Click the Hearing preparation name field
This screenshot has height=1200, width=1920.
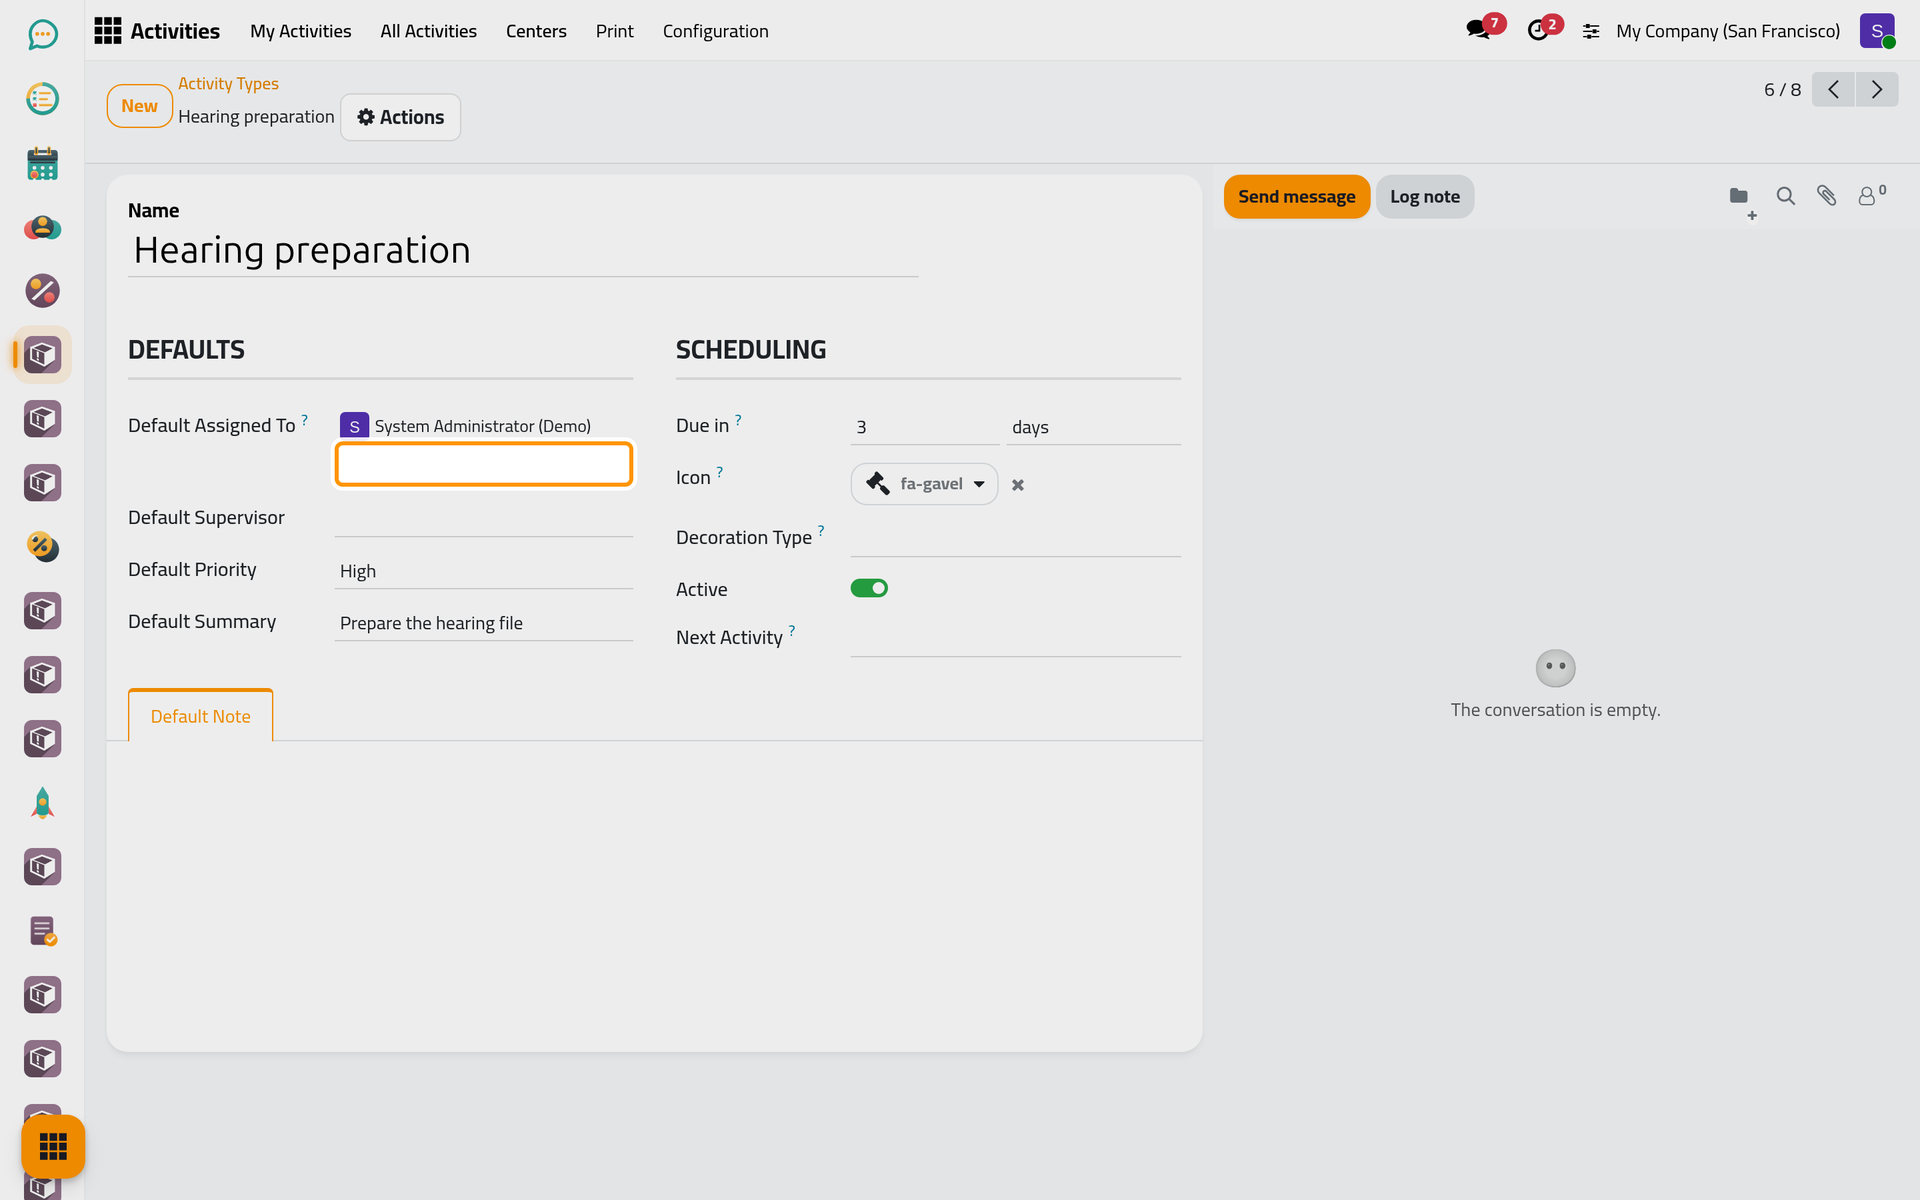[523, 250]
